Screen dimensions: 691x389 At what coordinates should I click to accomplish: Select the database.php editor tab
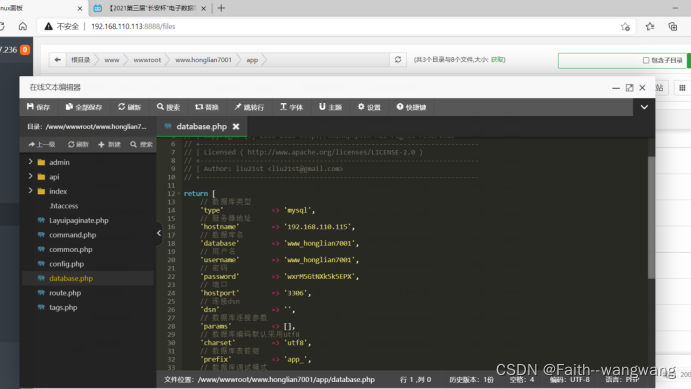click(201, 126)
